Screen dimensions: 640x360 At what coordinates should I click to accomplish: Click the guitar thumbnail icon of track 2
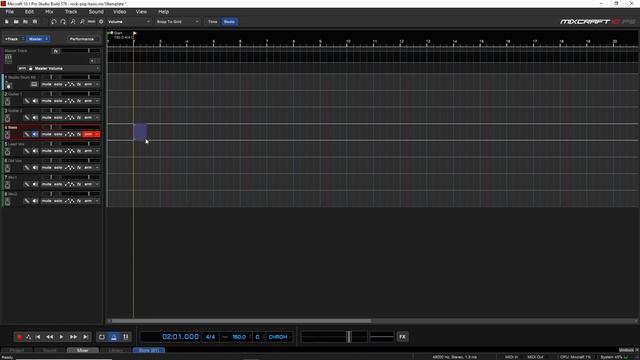tap(8, 101)
